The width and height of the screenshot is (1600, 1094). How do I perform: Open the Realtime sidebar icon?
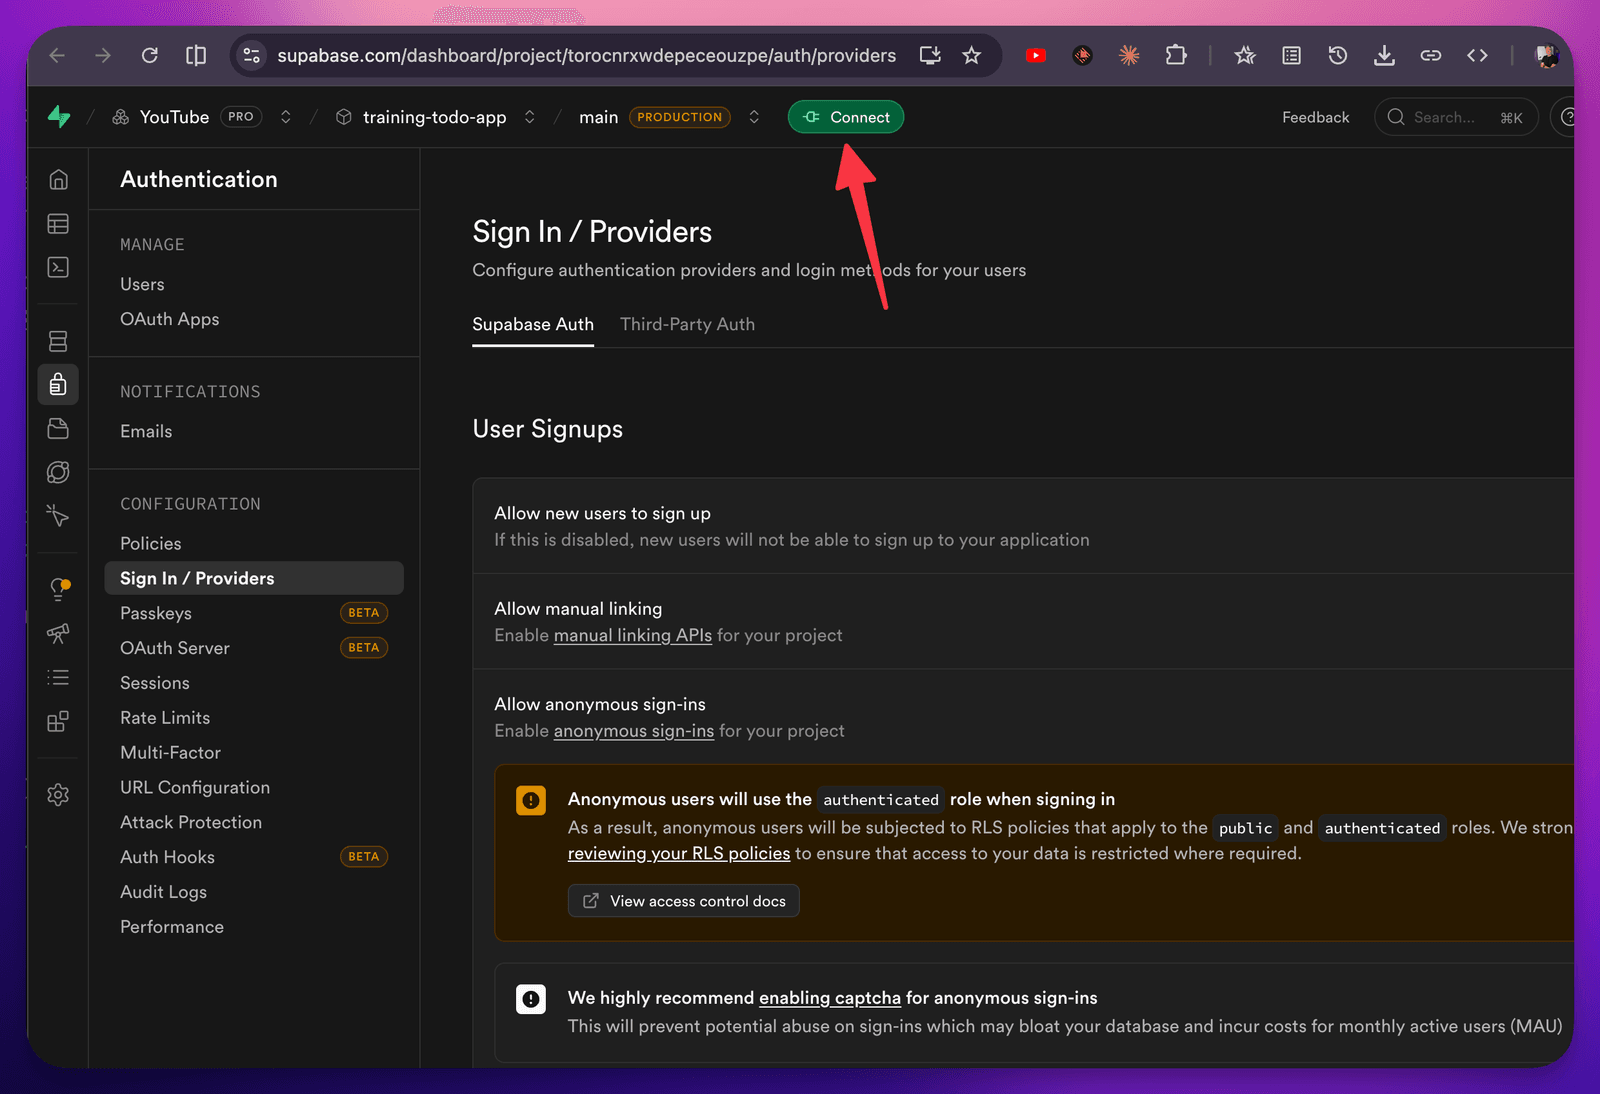(58, 516)
